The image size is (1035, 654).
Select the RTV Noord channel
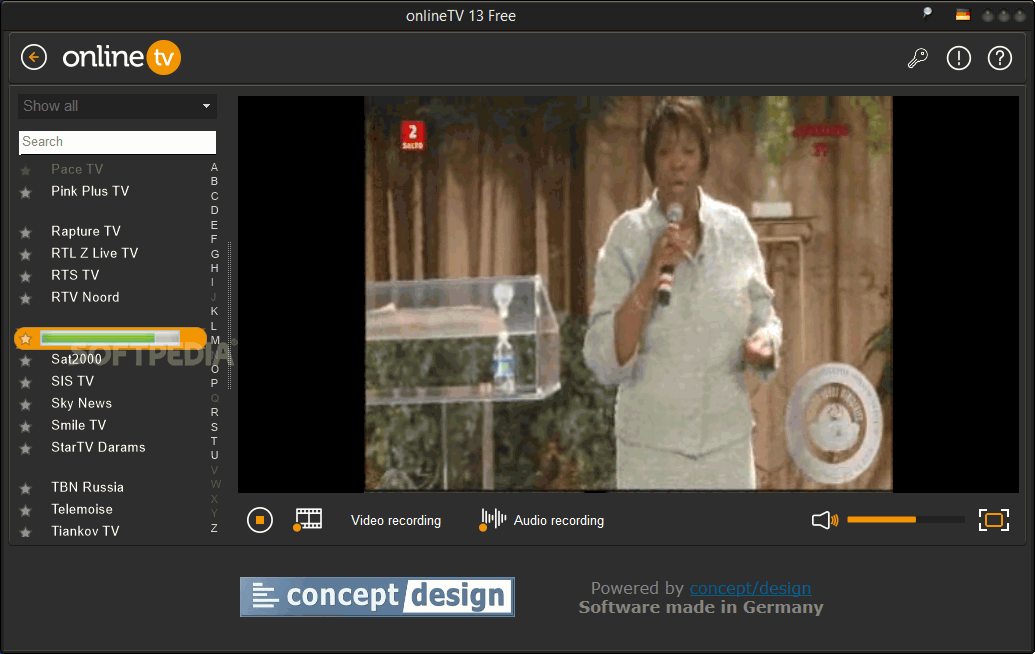coord(85,297)
